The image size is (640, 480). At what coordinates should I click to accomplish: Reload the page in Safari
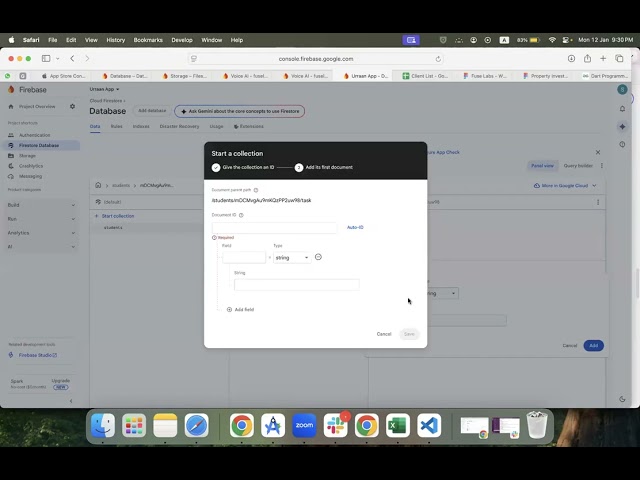click(x=438, y=59)
